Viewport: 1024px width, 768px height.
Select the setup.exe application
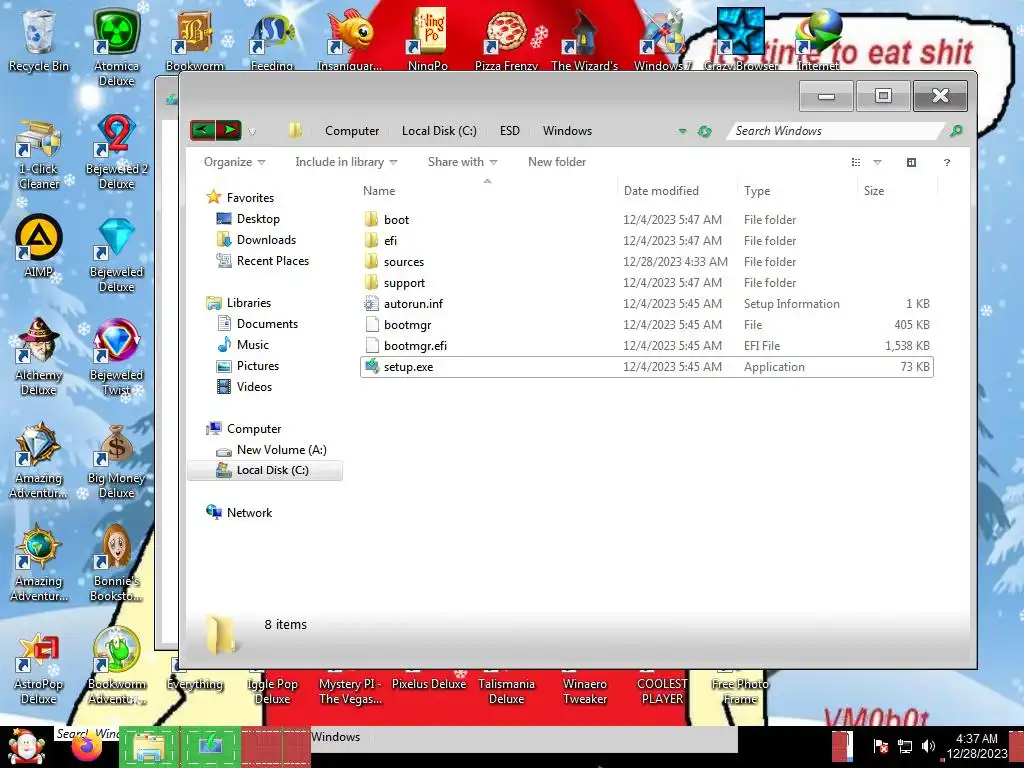coord(647,366)
